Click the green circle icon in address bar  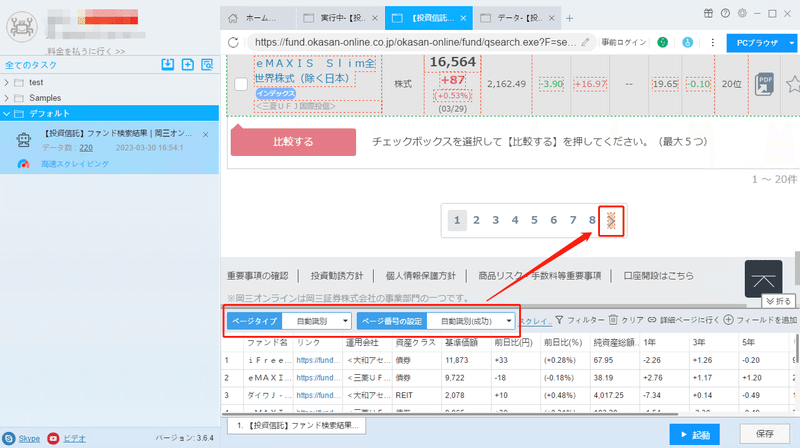click(x=662, y=42)
